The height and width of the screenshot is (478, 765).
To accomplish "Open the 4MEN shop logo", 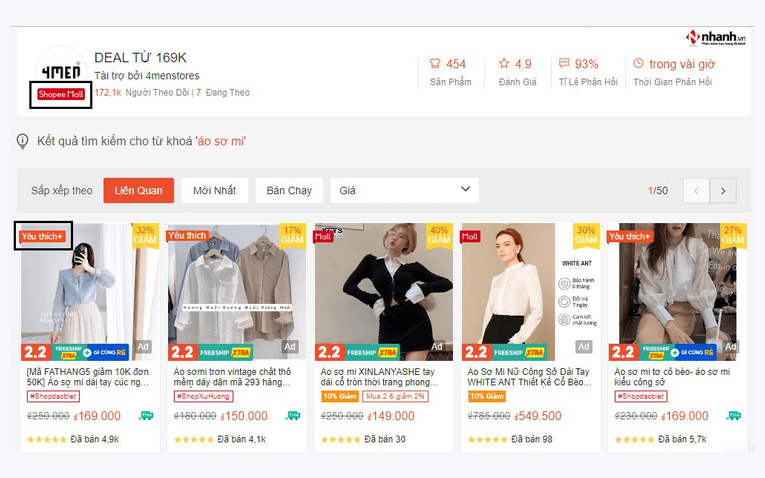I will click(x=60, y=71).
